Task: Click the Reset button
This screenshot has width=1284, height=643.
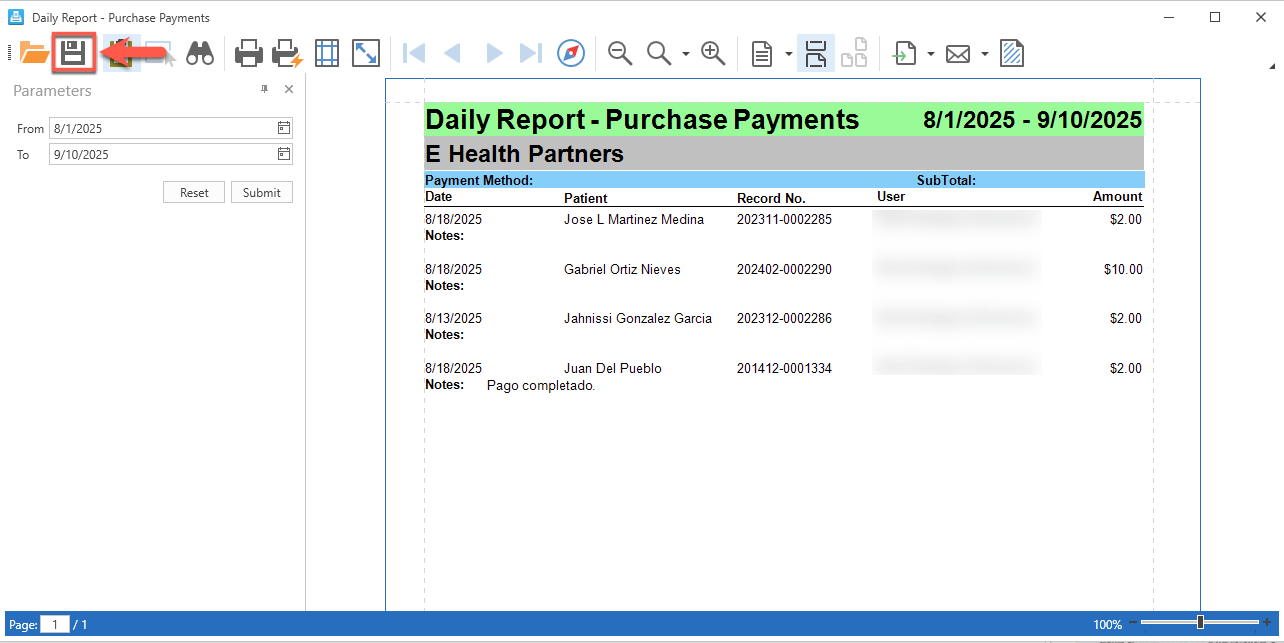Action: coord(194,192)
